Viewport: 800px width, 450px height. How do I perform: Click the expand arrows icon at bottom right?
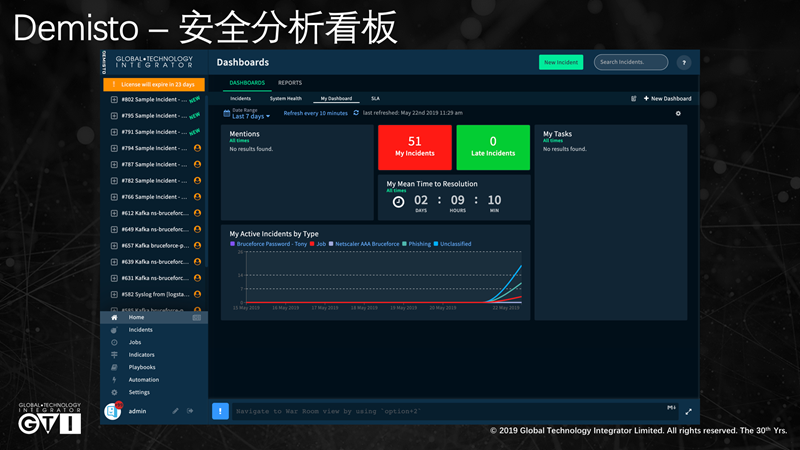[x=688, y=411]
